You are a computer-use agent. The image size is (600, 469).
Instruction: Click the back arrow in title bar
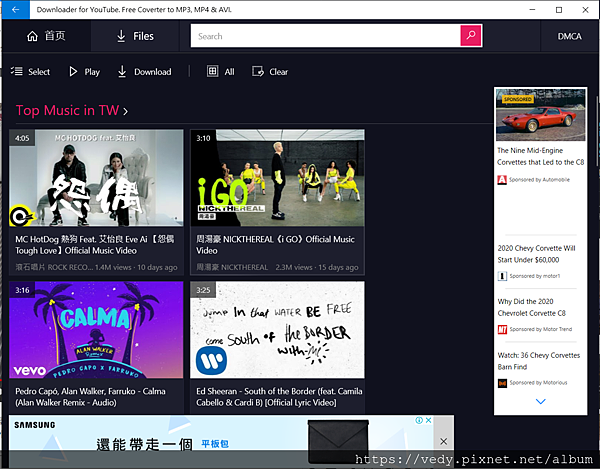coord(15,10)
